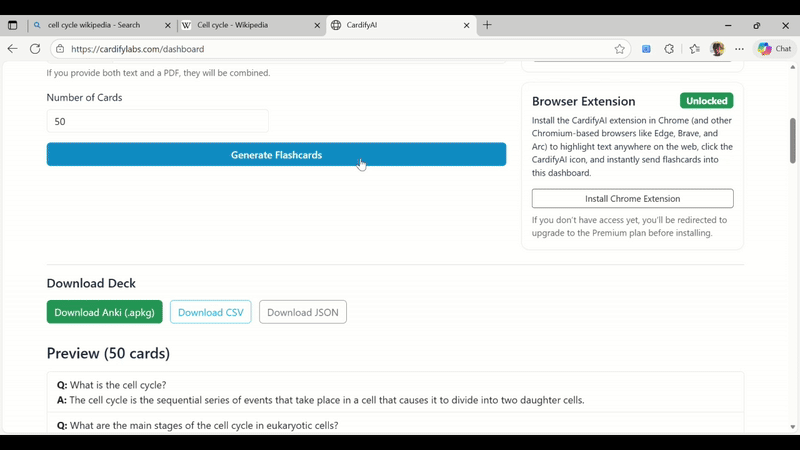The image size is (800, 450).
Task: Click the Install Chrome Extension button
Action: click(x=632, y=199)
